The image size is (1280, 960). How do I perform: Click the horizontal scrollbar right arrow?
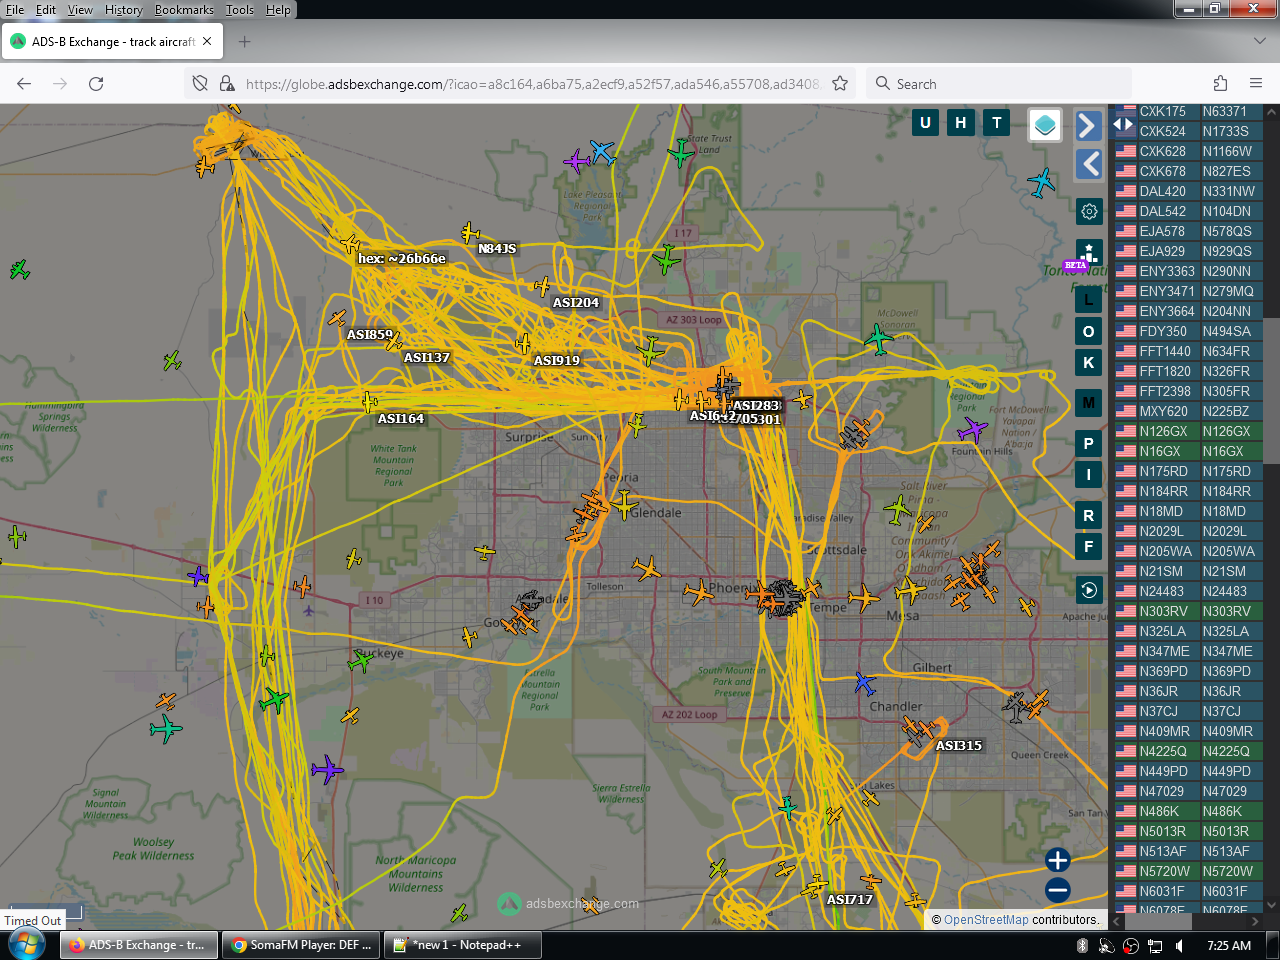(x=1257, y=921)
